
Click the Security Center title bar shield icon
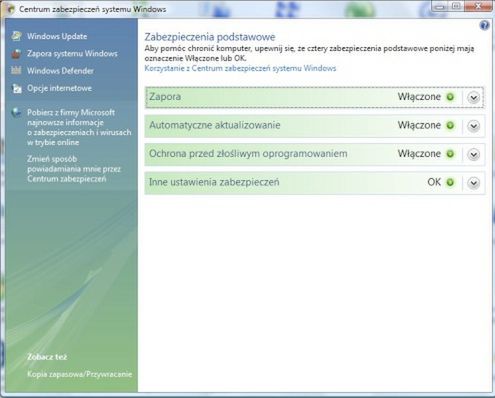[11, 9]
